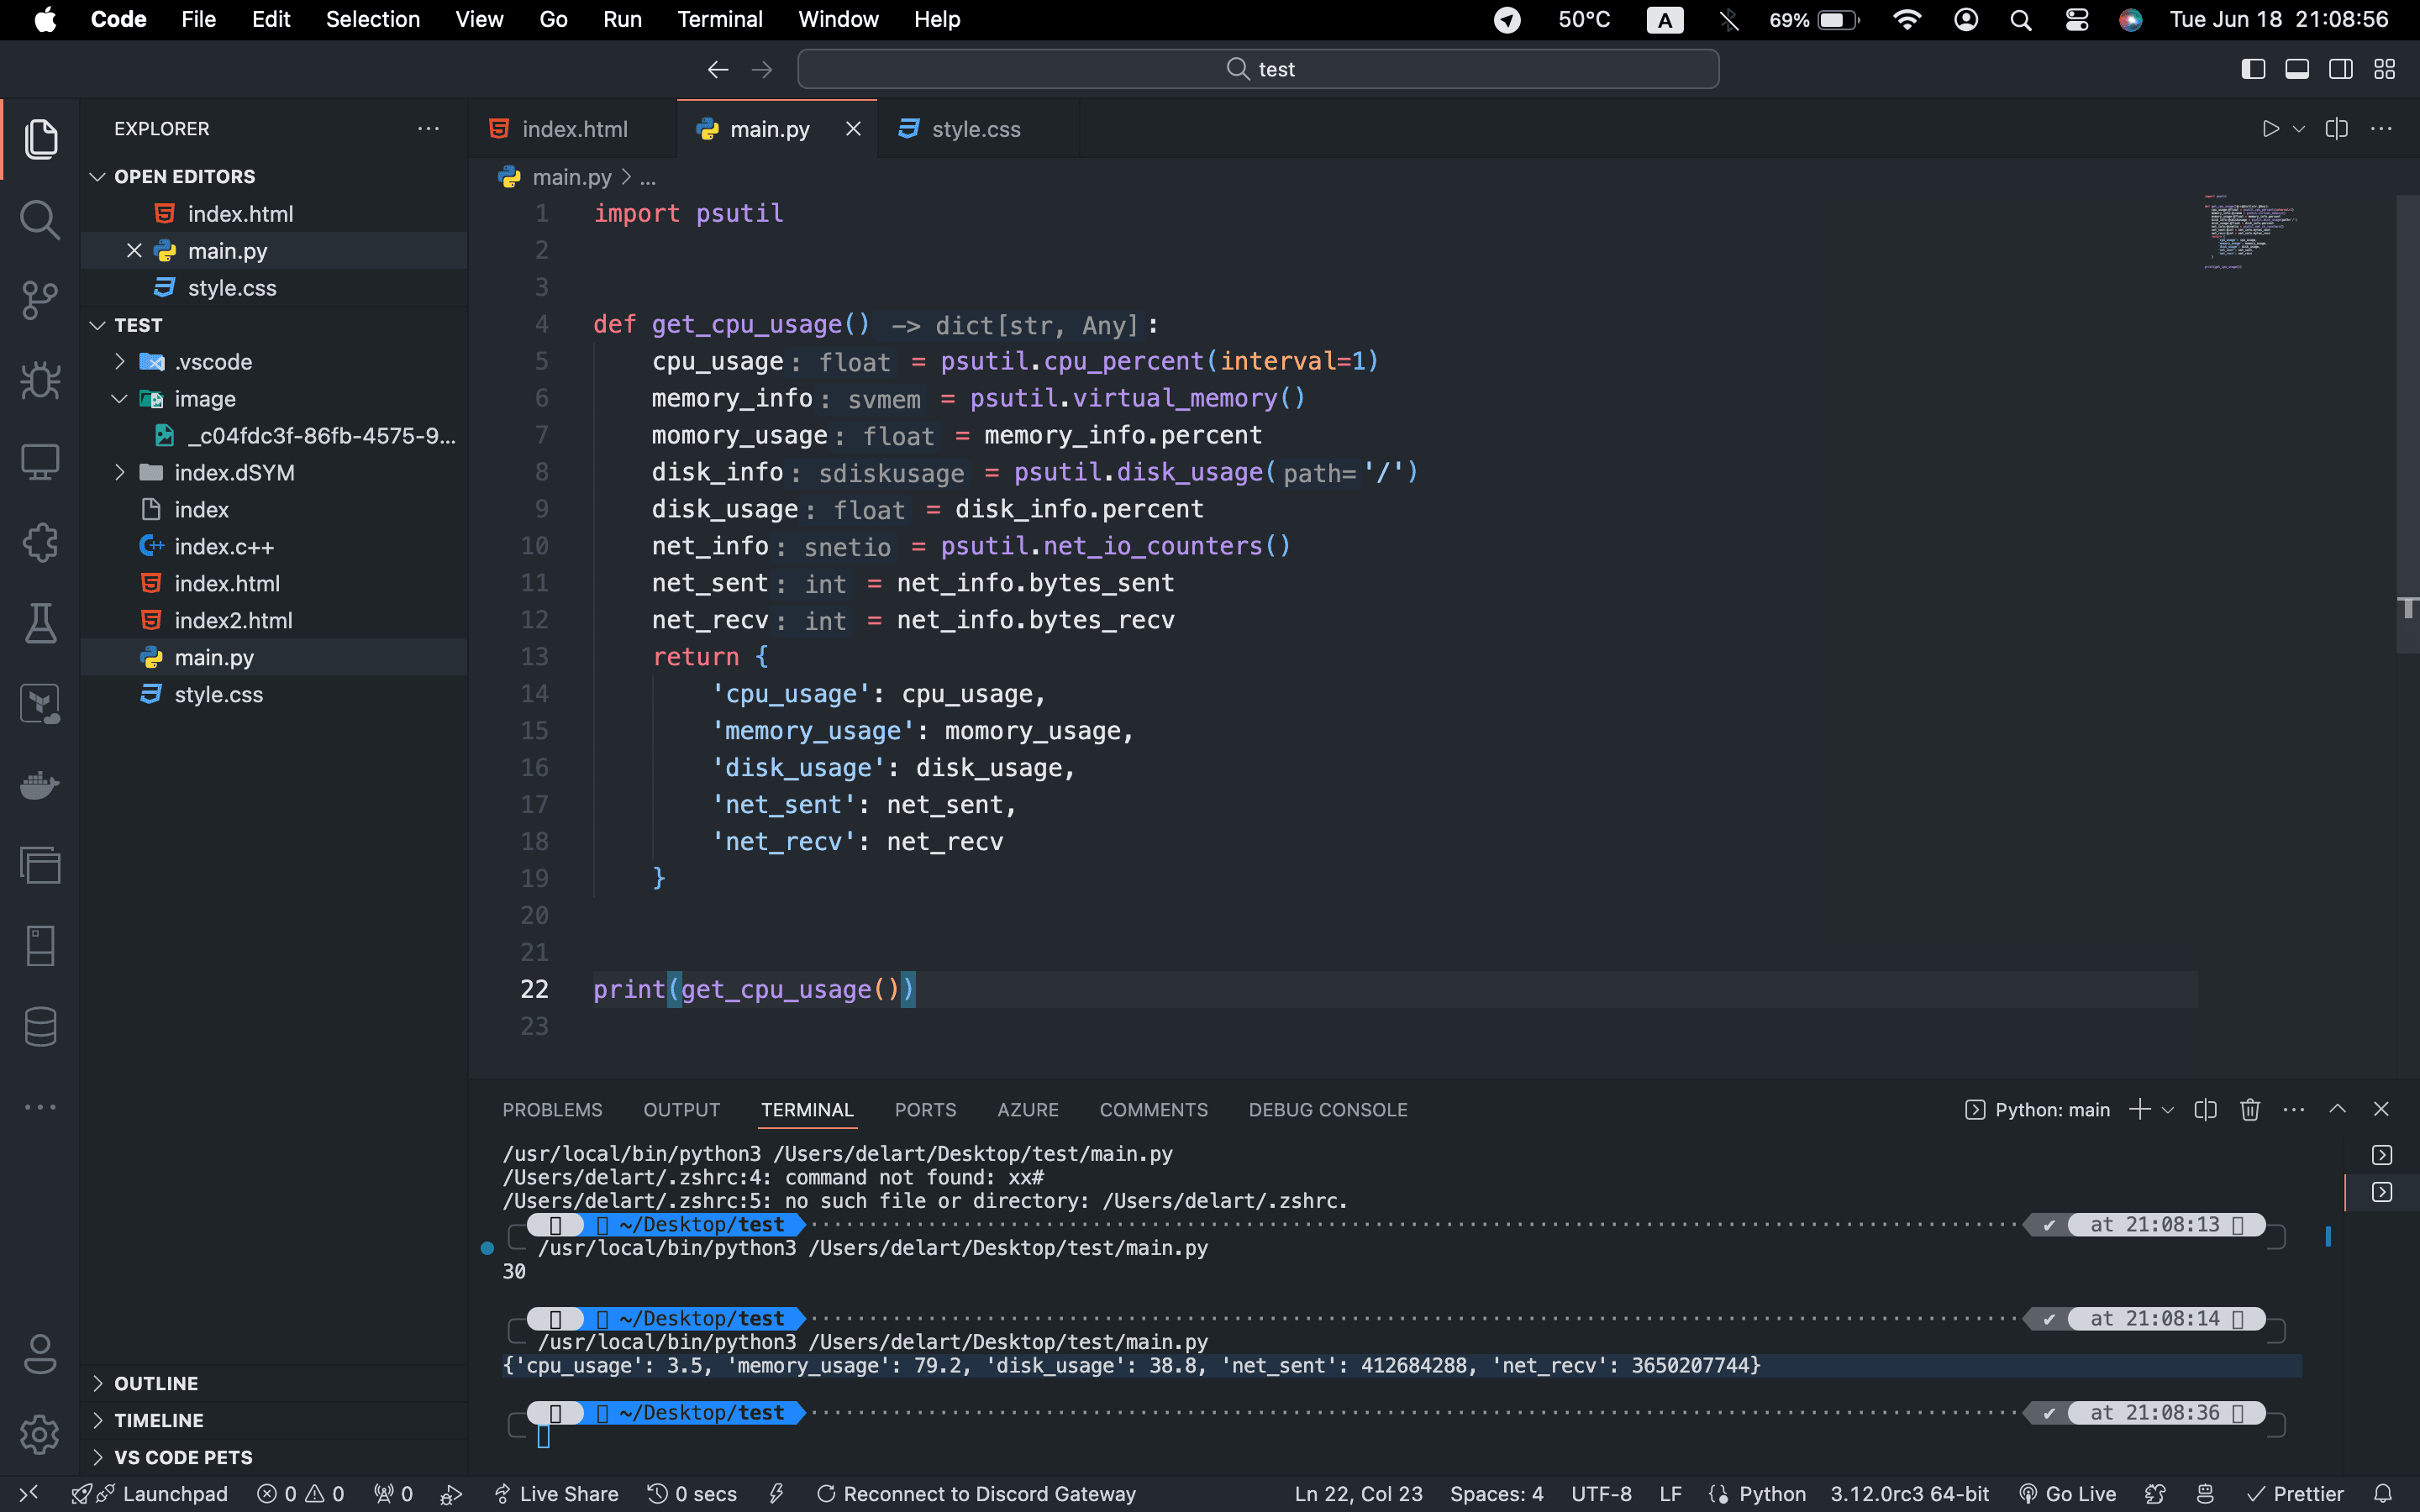Toggle macOS Control Center
2420x1512 pixels.
click(x=2077, y=20)
